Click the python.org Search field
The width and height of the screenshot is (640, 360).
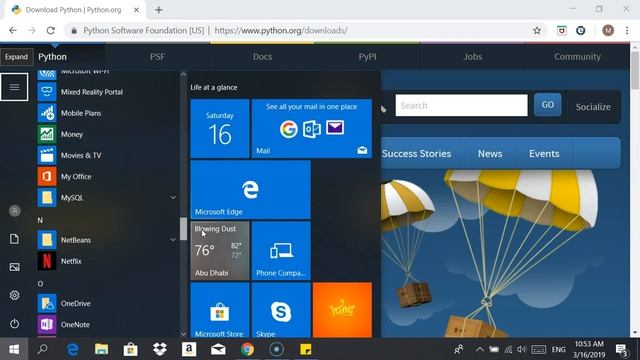[461, 105]
